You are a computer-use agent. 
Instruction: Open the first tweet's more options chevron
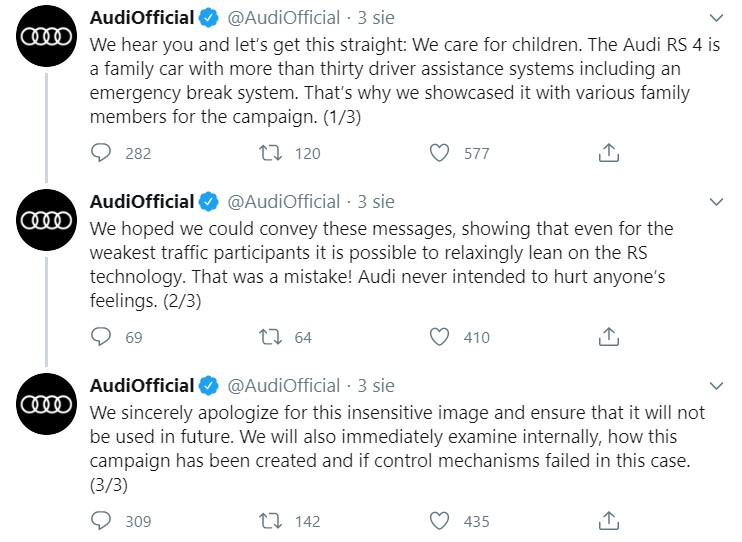(x=716, y=19)
